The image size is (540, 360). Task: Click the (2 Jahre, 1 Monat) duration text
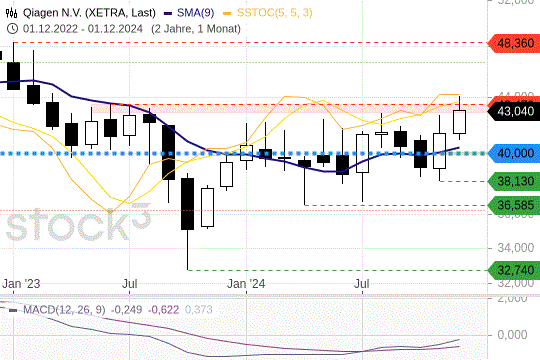click(196, 29)
